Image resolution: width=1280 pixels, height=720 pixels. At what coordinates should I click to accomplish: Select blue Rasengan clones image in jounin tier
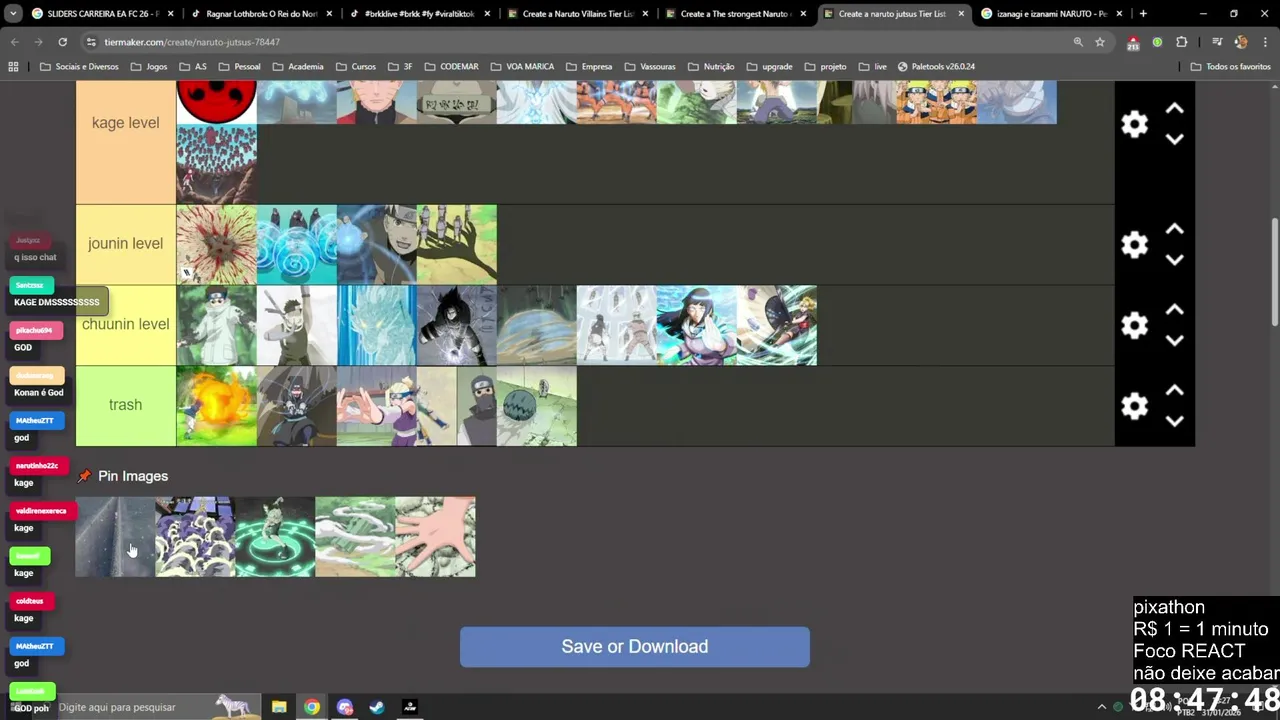(297, 245)
